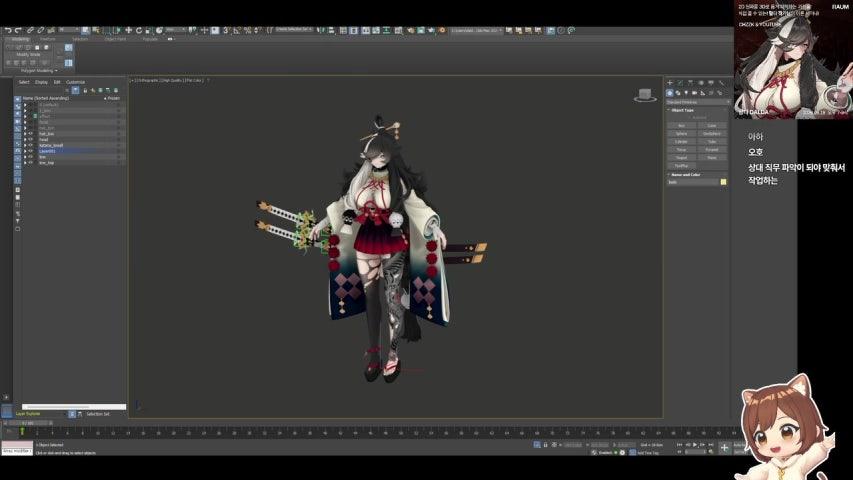
Task: Select Geometry category icon in Create panel
Action: (x=670, y=93)
